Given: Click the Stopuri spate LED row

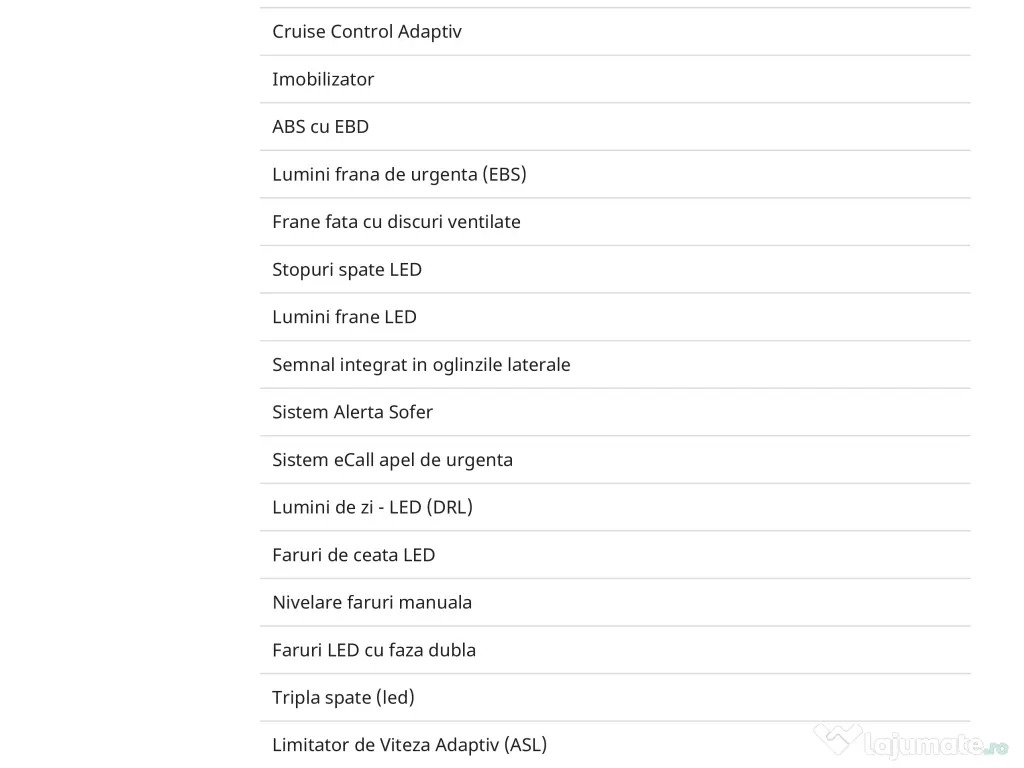Looking at the screenshot, I should [347, 270].
